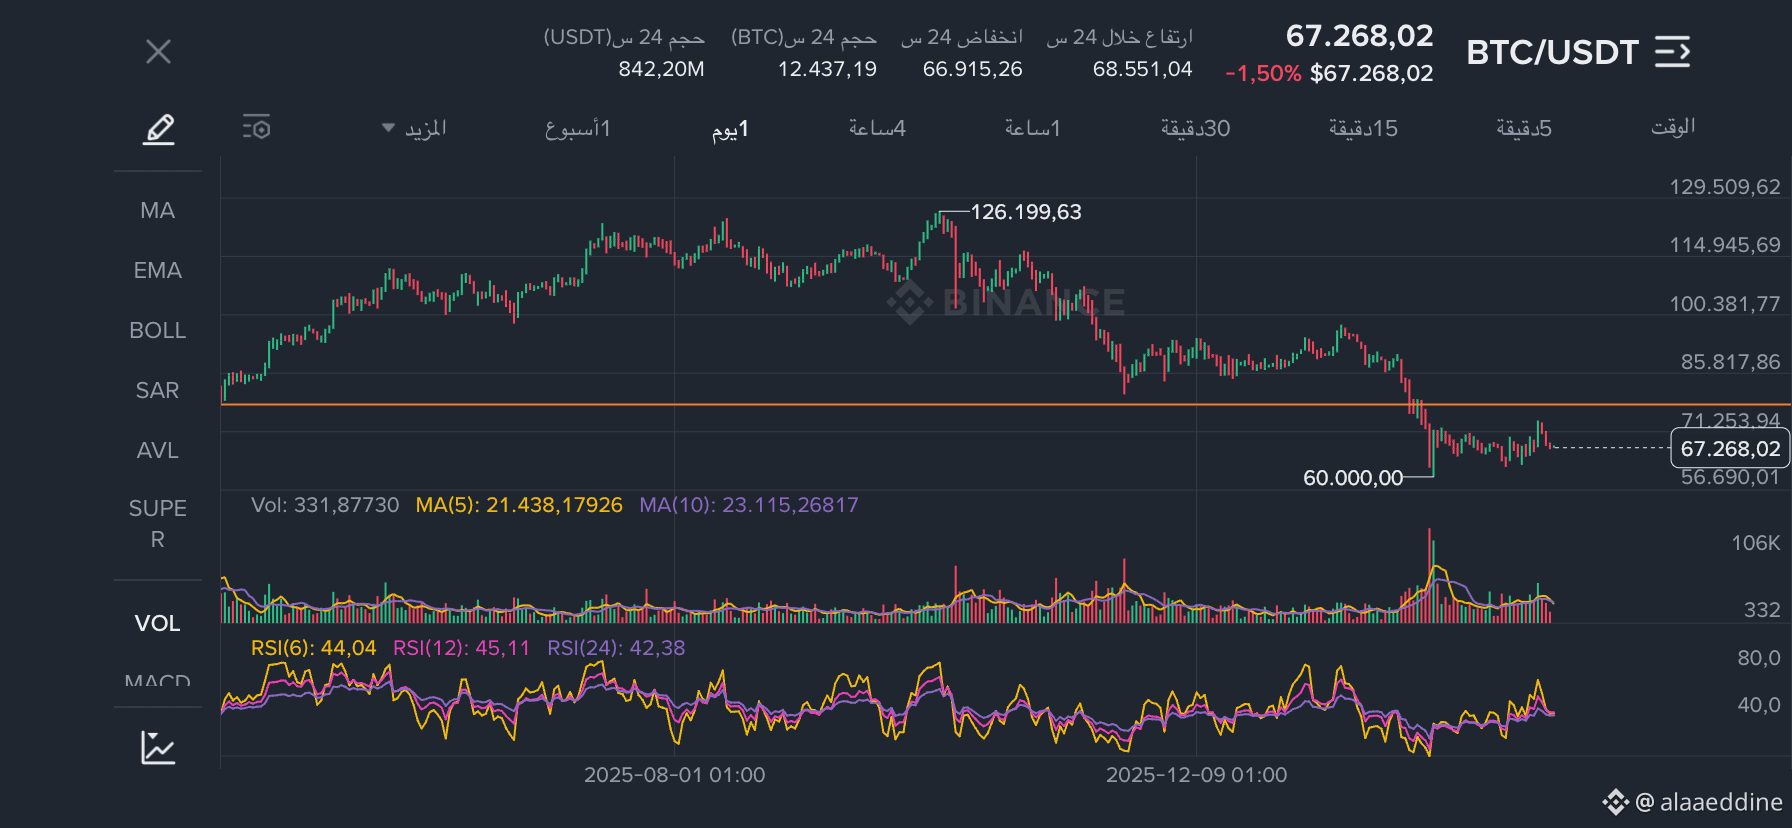Toggle the EMA indicator
1792x828 pixels.
point(158,270)
